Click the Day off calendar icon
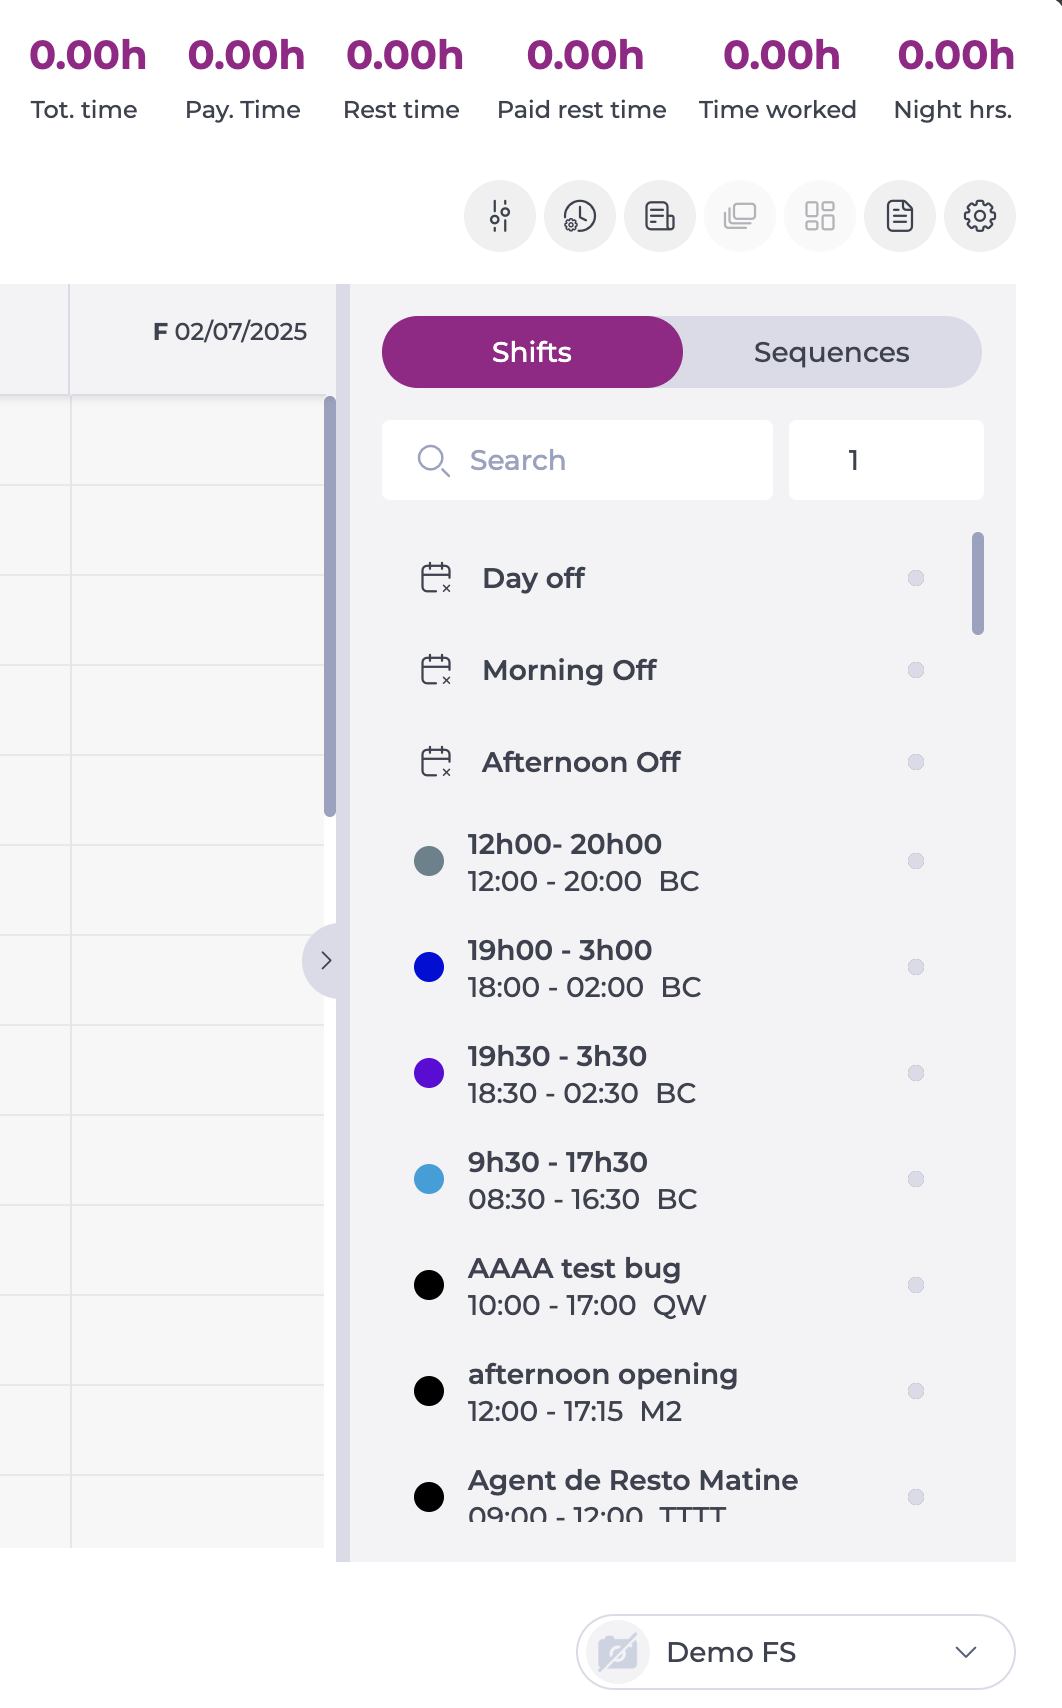This screenshot has height=1708, width=1062. pos(435,577)
